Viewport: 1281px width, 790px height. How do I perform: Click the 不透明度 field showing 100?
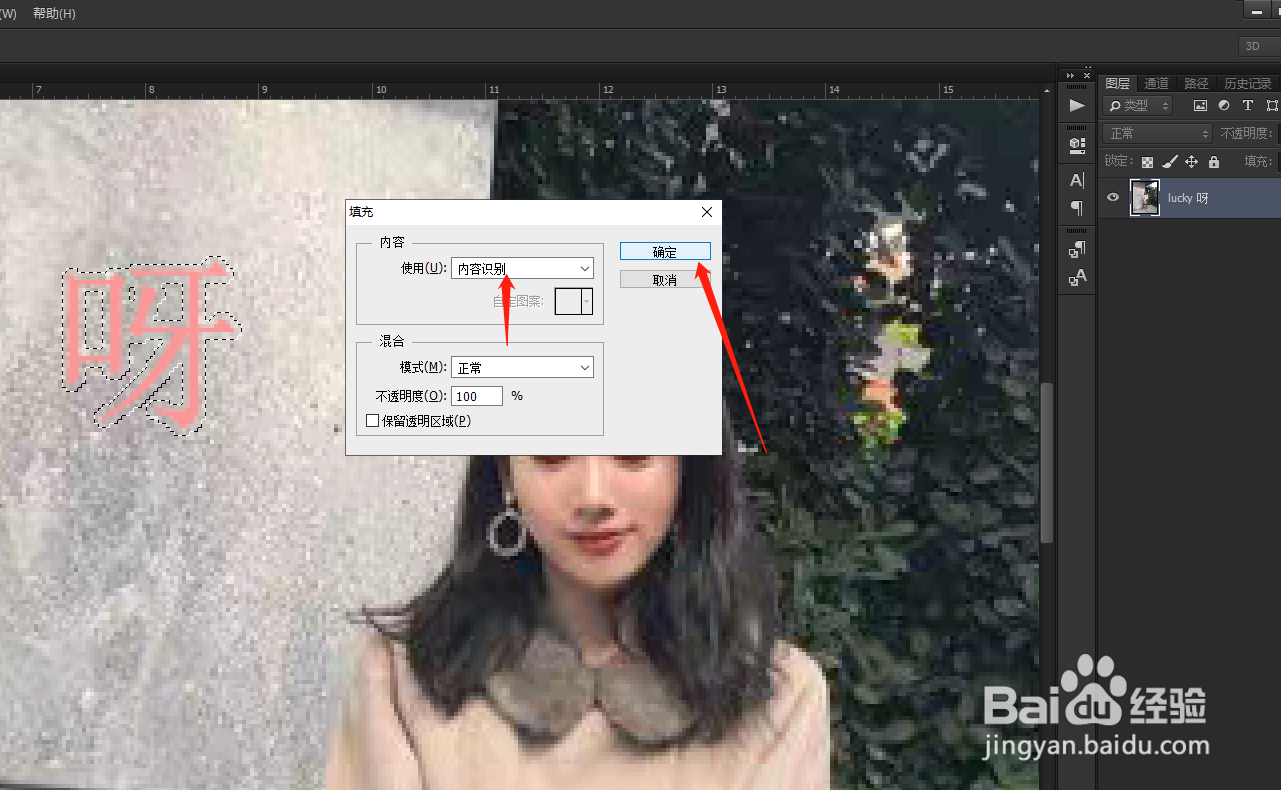477,396
